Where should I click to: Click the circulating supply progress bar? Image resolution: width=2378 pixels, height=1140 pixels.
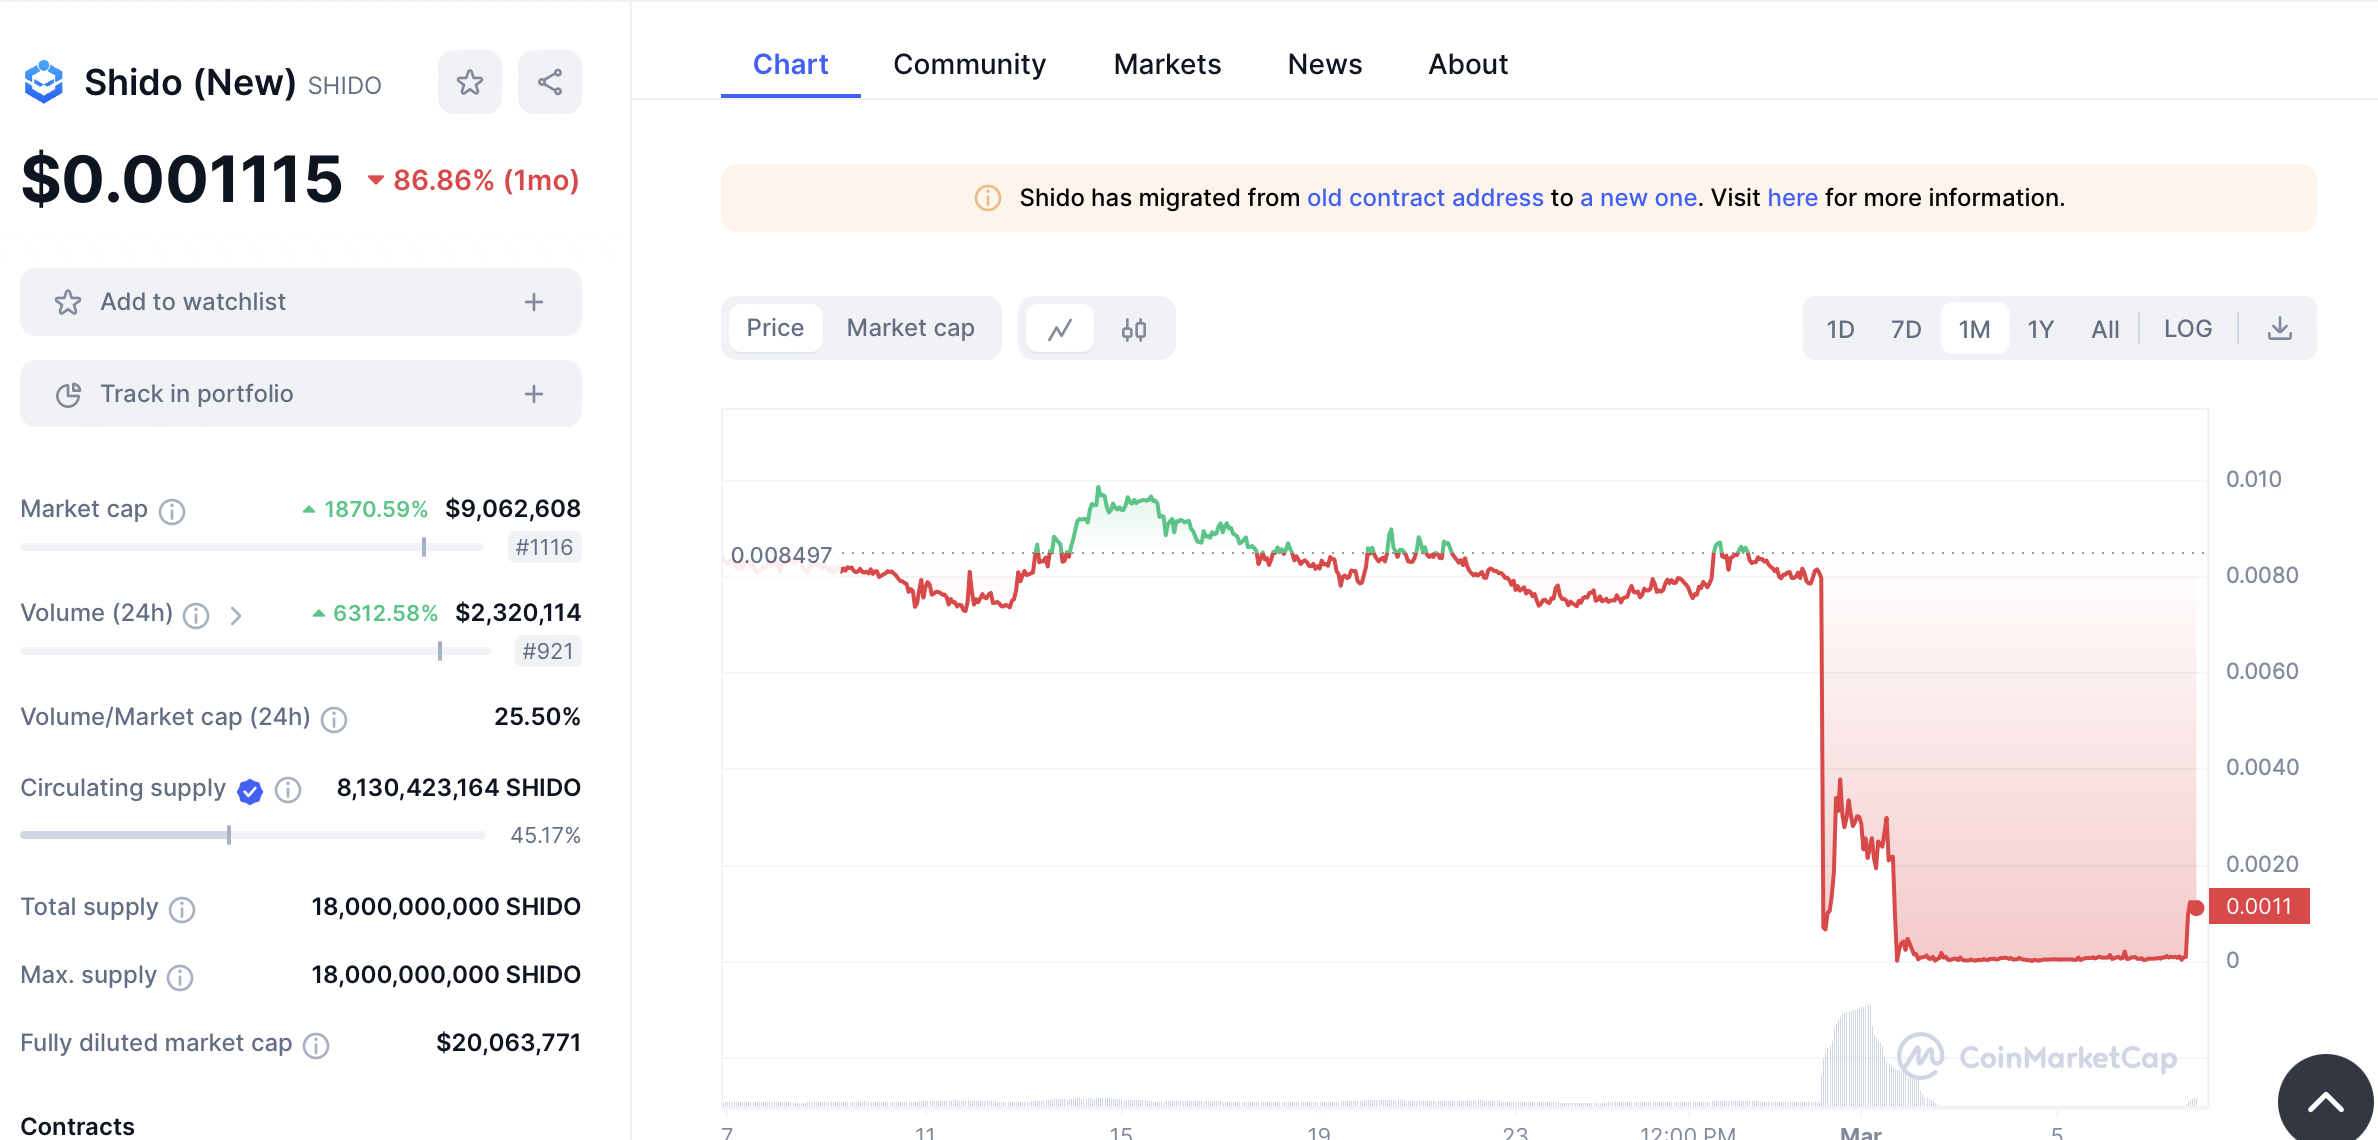coord(252,835)
